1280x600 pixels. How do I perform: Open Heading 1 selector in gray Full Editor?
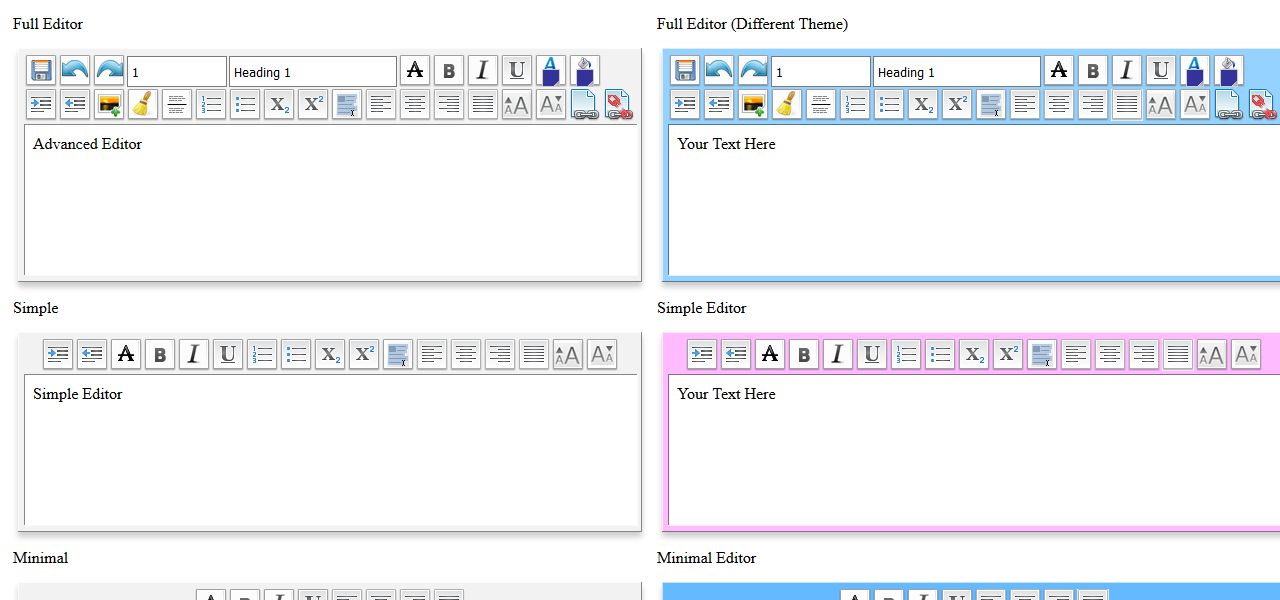[313, 71]
